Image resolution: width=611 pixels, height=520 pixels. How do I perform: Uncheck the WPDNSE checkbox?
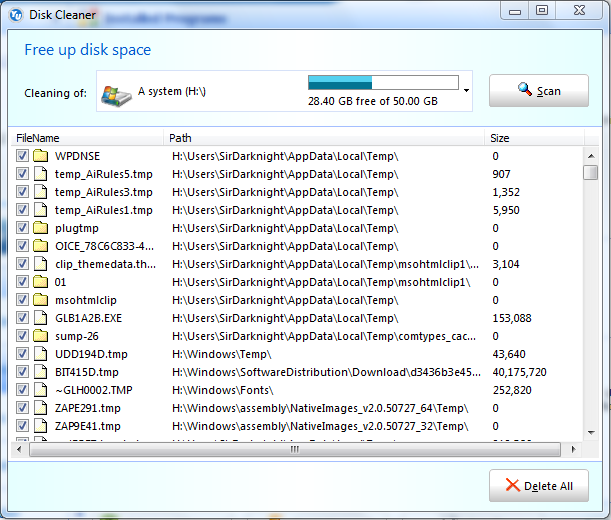[22, 156]
